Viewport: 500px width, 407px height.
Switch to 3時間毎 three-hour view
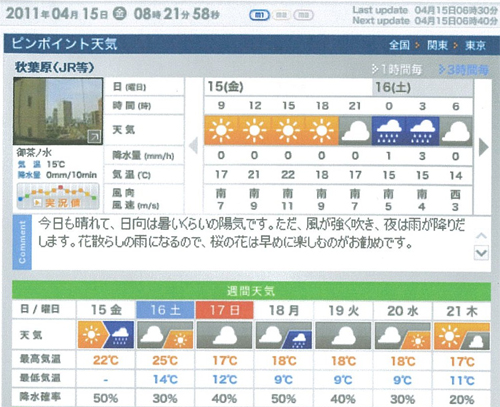pyautogui.click(x=464, y=69)
